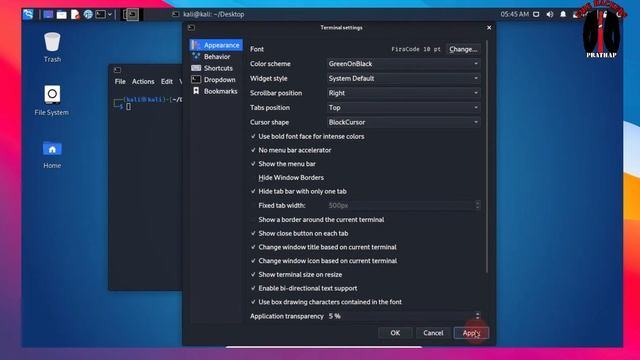Click the Apply button
Viewport: 640px width, 360px height.
click(x=471, y=333)
